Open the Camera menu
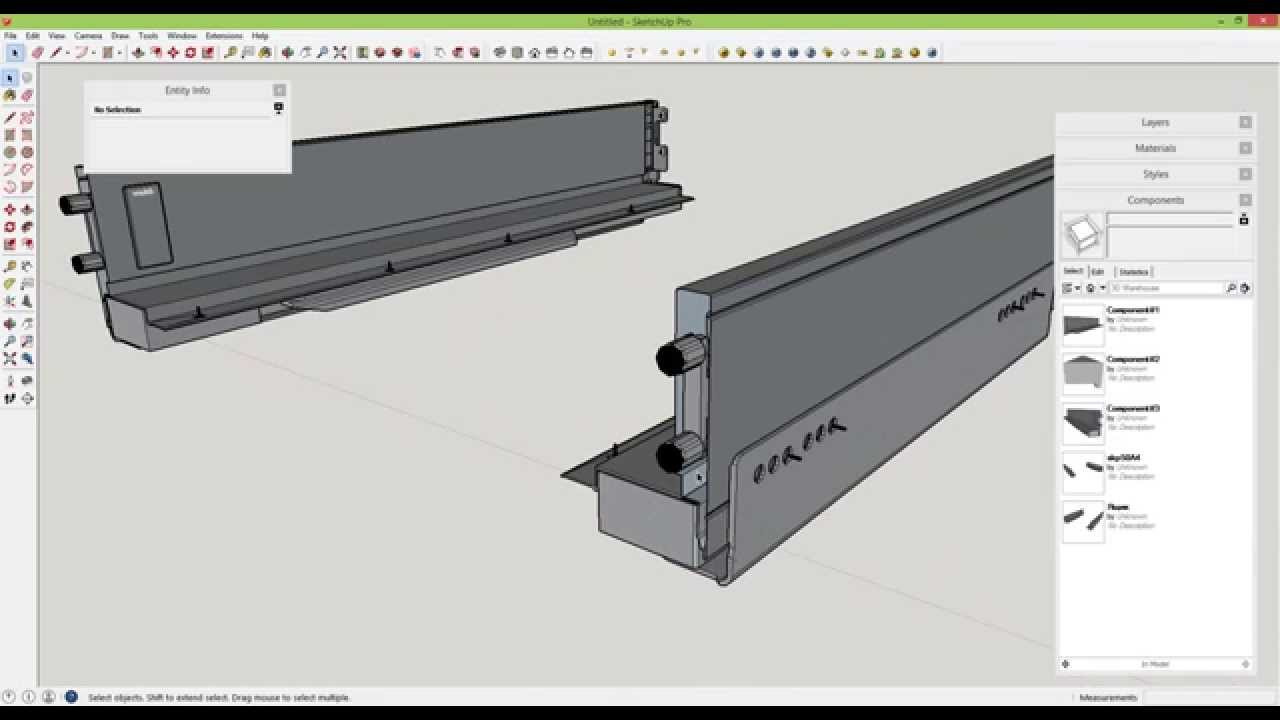The image size is (1280, 720). coord(88,36)
